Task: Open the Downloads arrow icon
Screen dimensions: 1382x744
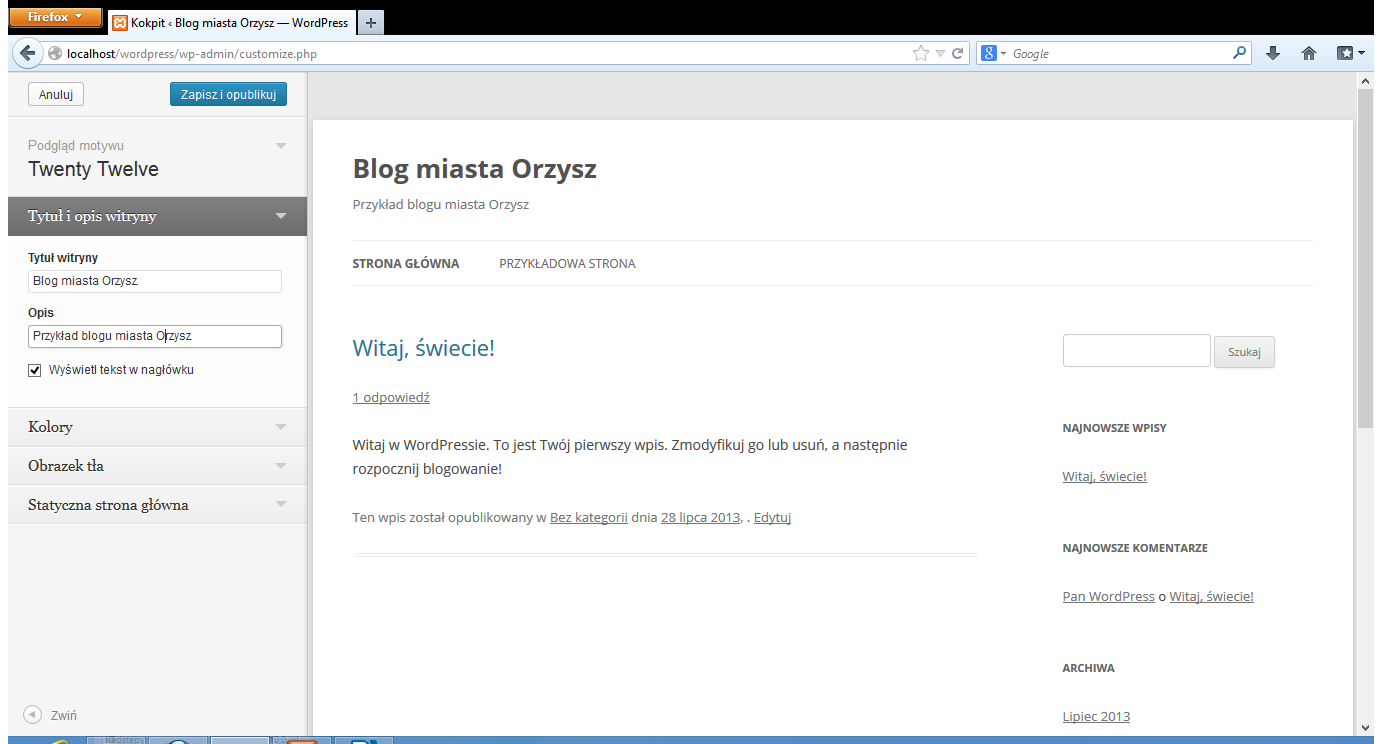Action: (x=1273, y=54)
